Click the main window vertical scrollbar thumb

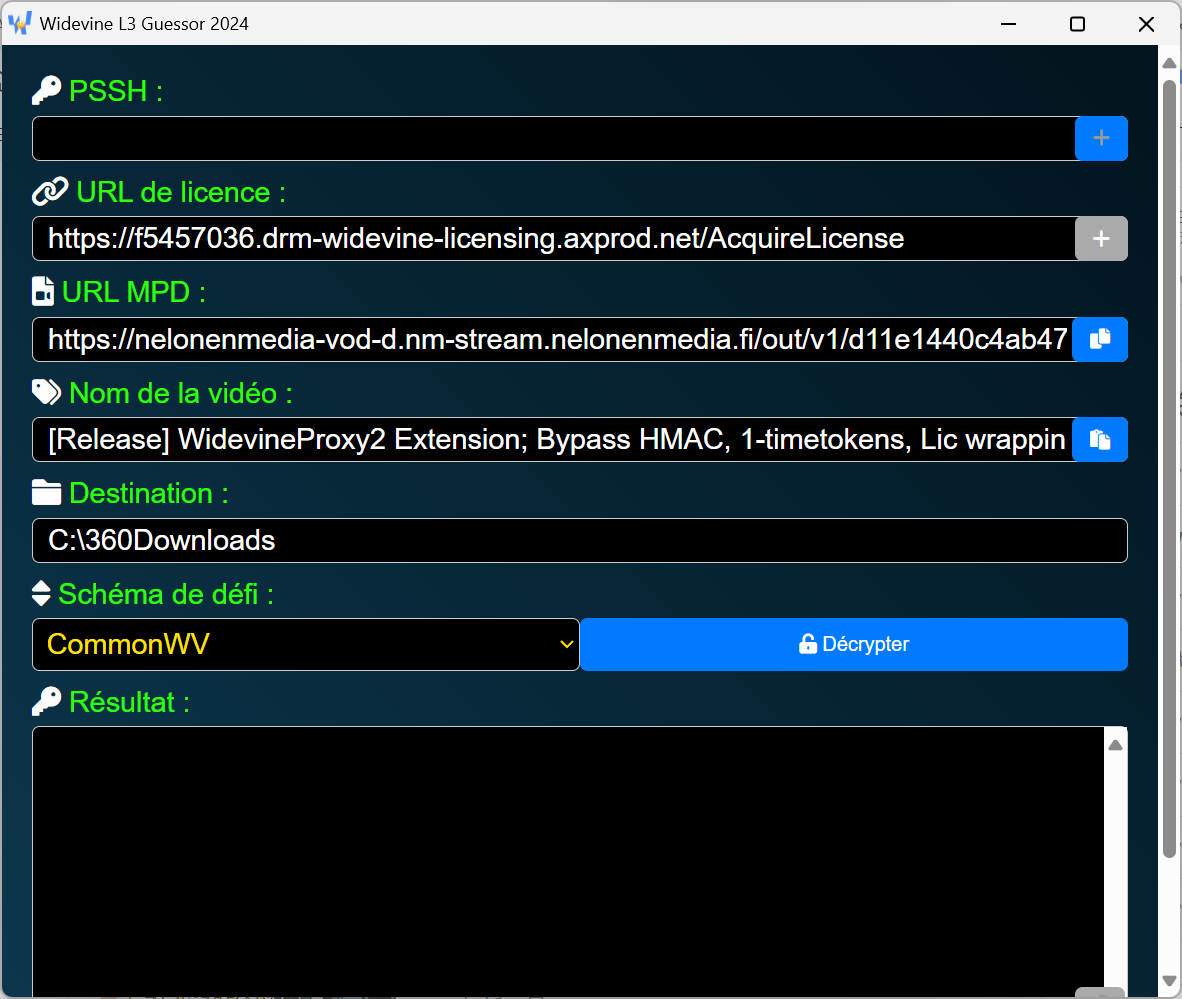1169,468
